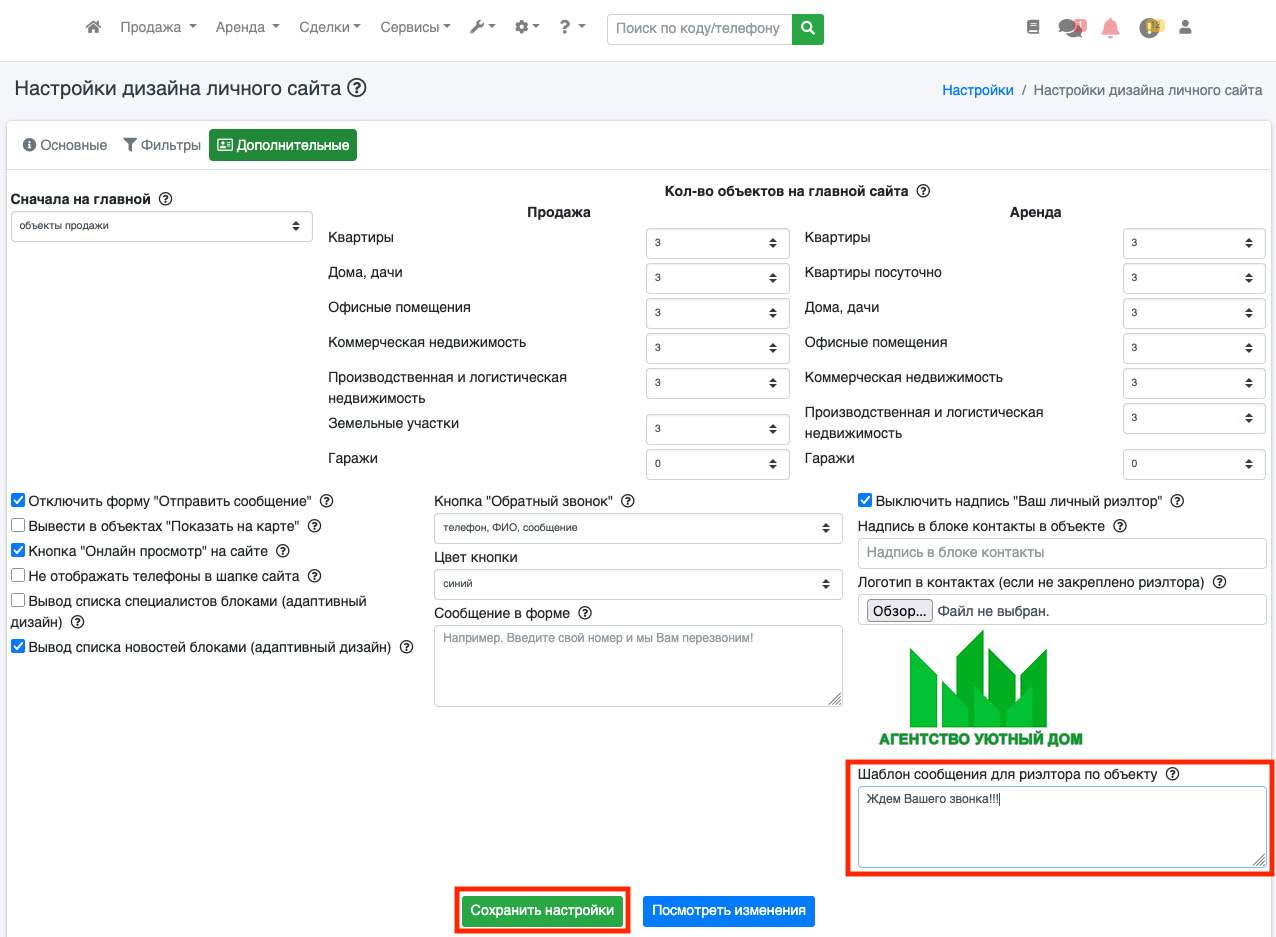Open the gear settings menu icon
The image size is (1276, 937).
pyautogui.click(x=526, y=28)
